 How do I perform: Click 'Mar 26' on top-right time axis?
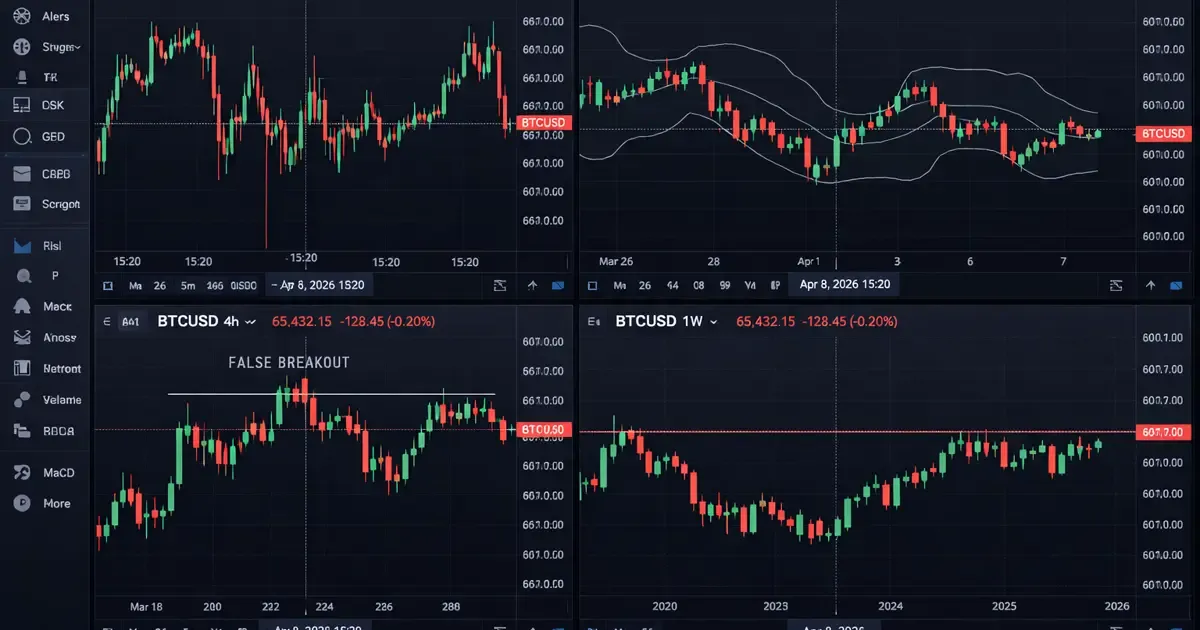pyautogui.click(x=617, y=261)
